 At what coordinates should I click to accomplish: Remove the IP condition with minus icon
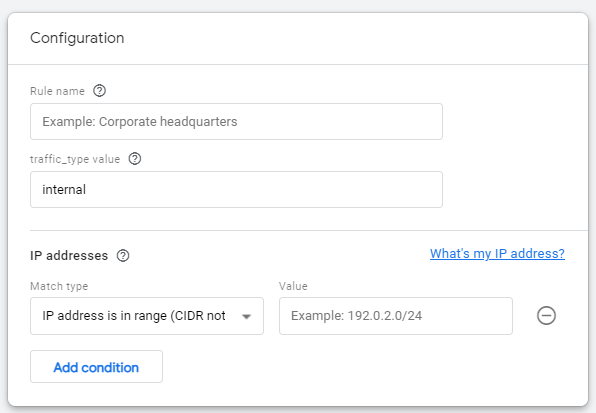coord(546,316)
